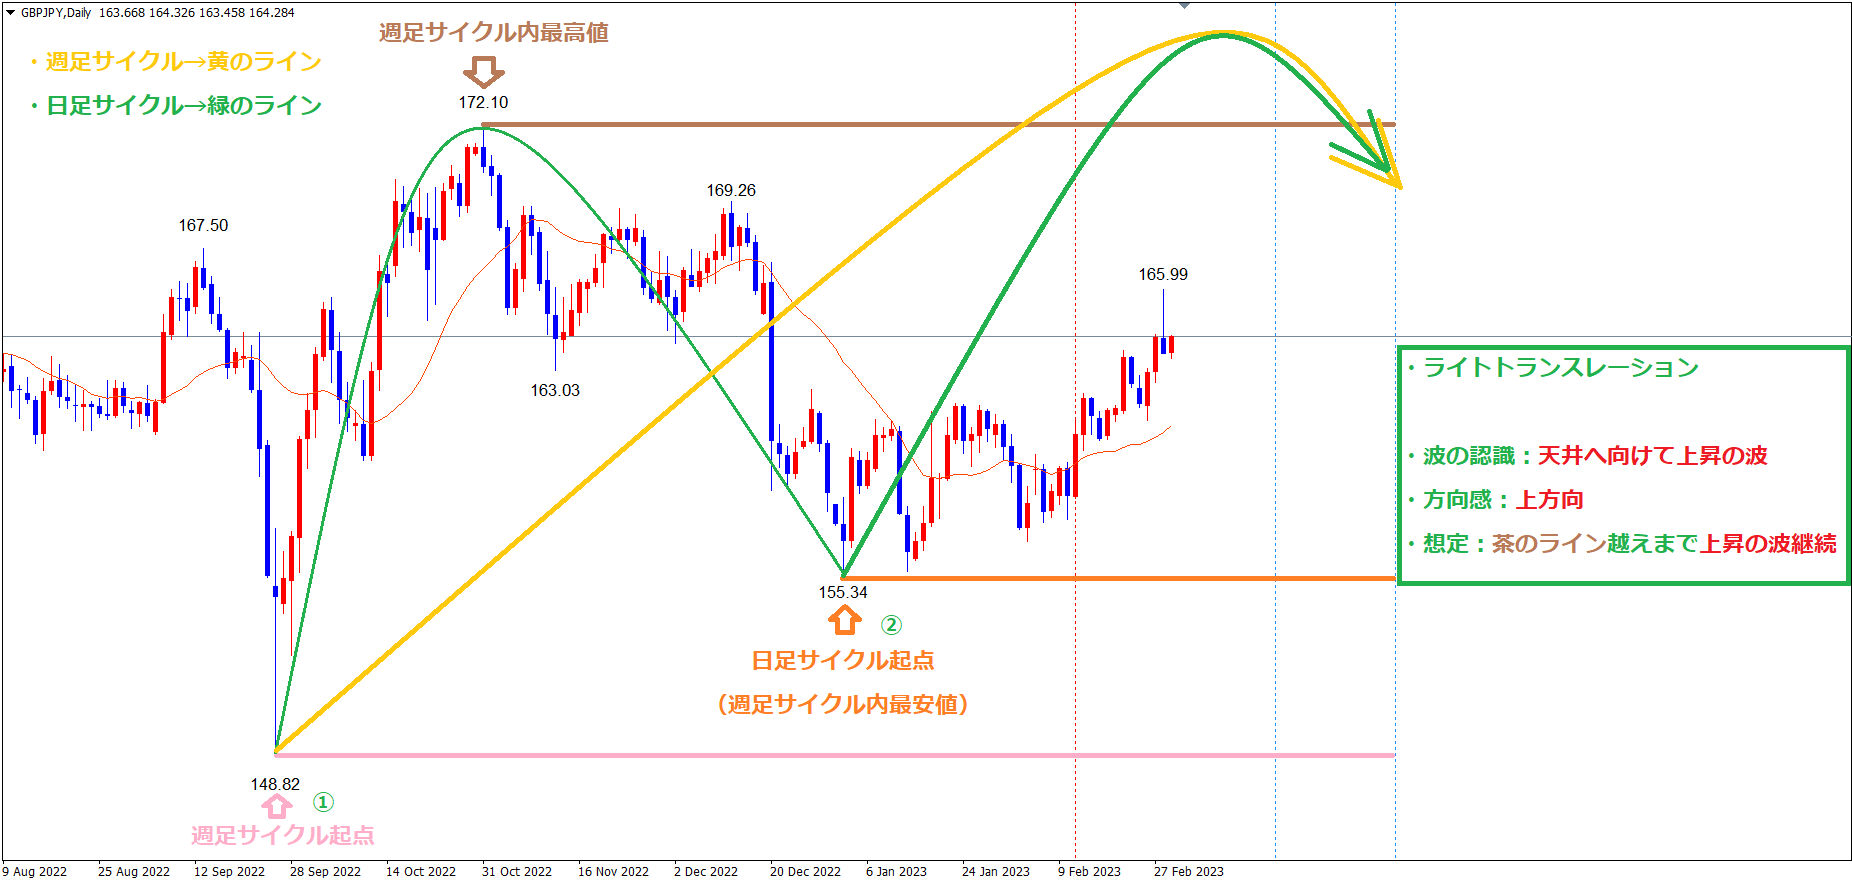Click the orange up arrow below 155.34

[845, 621]
